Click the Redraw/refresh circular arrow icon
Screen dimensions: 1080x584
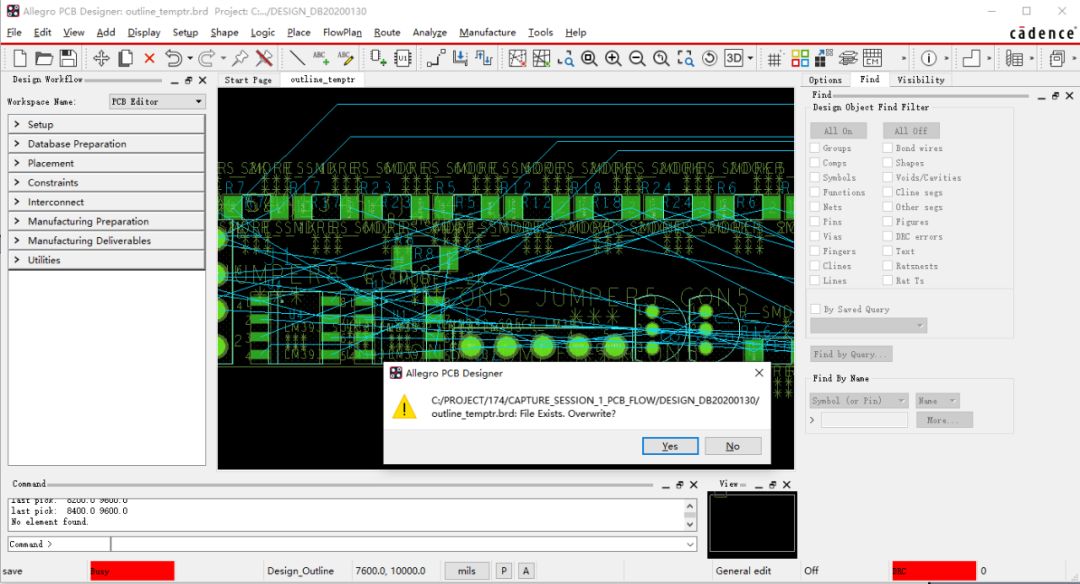click(709, 59)
